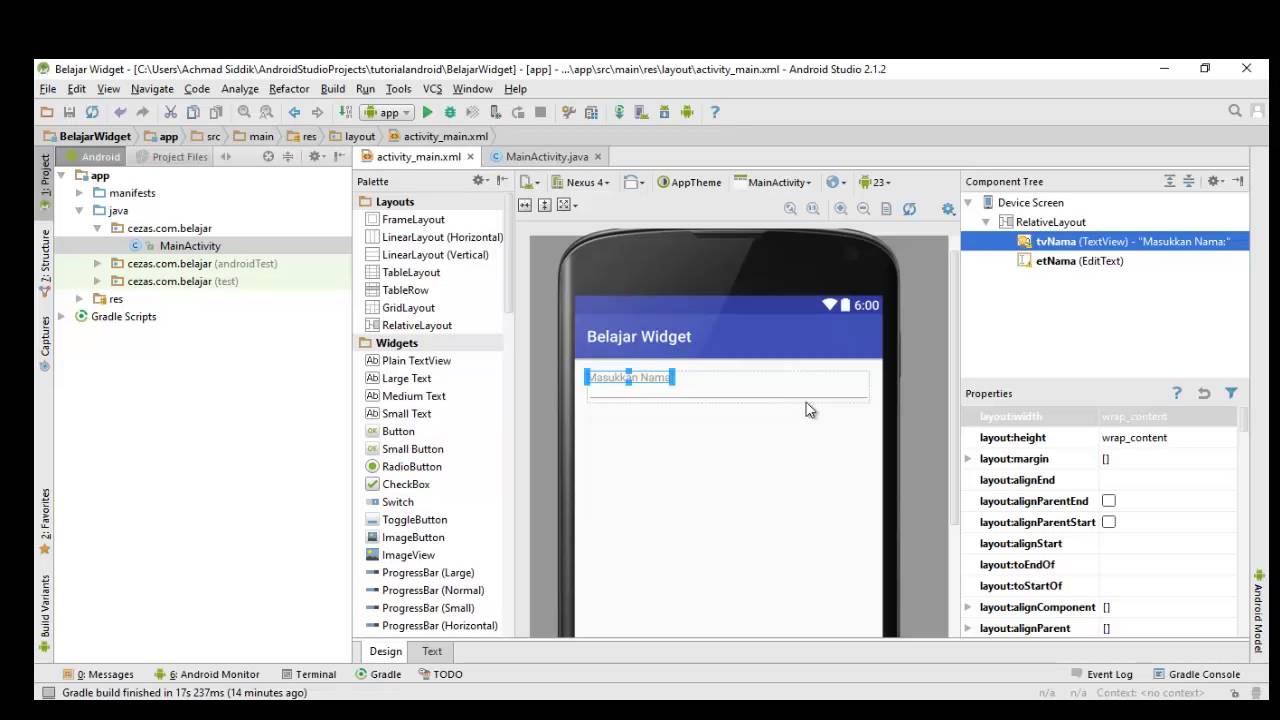Image resolution: width=1280 pixels, height=720 pixels.
Task: Switch to MainActivity.java tab
Action: pos(547,157)
